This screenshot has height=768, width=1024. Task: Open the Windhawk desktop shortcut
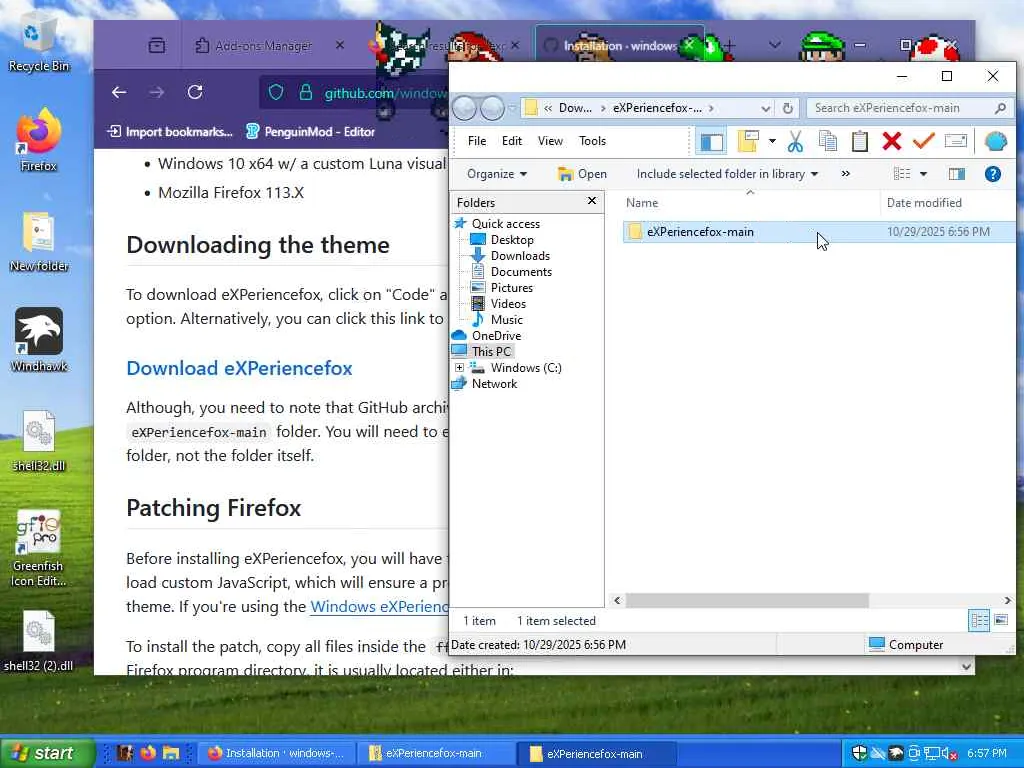click(x=39, y=340)
